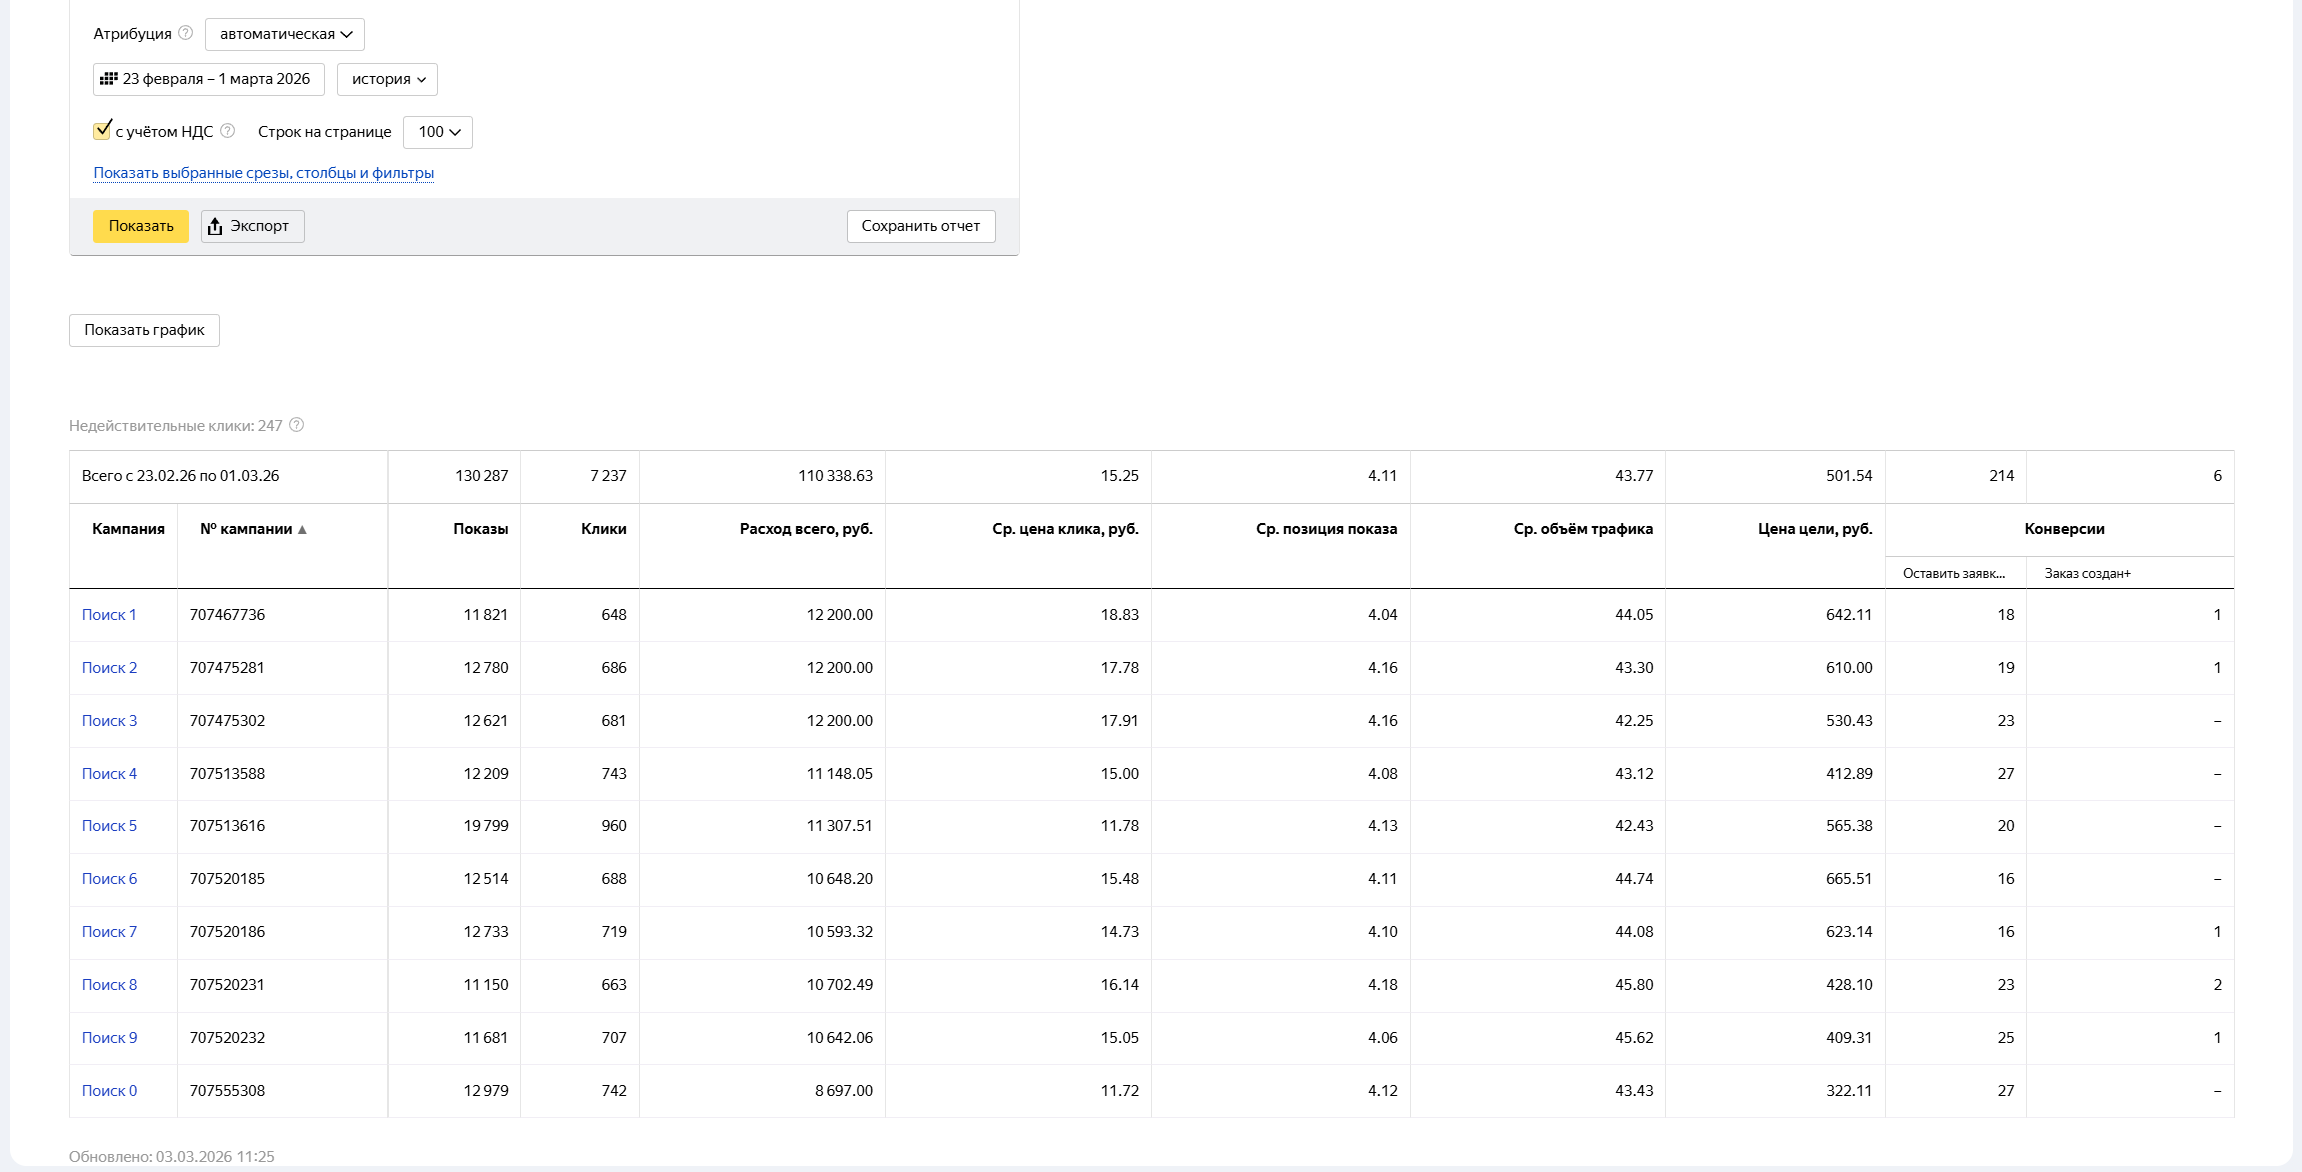Click invalid clicks help question icon

click(296, 425)
